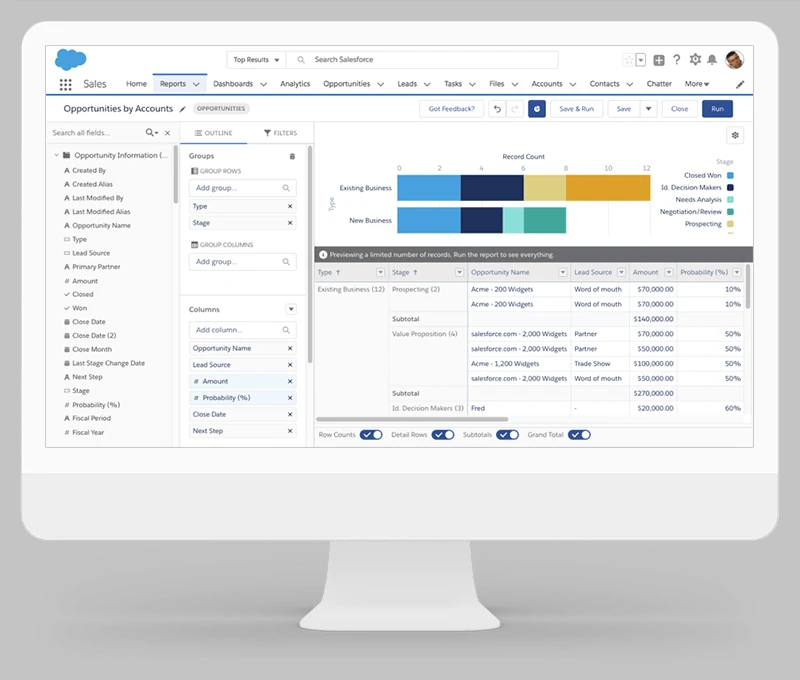800x680 pixels.
Task: Click the Got Feedback? button
Action: 451,109
